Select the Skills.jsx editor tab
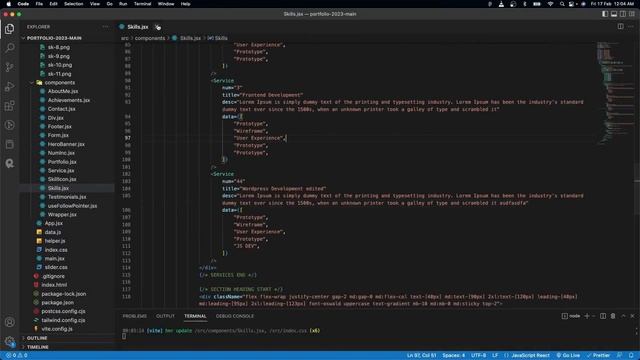Image resolution: width=640 pixels, height=360 pixels. tap(138, 27)
